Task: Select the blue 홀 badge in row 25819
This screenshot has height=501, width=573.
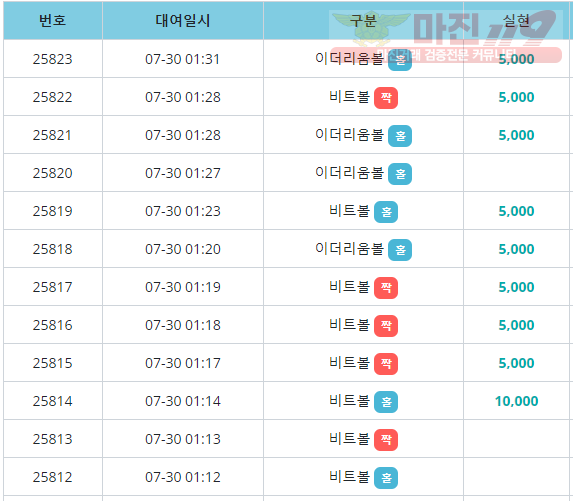Action: tap(386, 212)
